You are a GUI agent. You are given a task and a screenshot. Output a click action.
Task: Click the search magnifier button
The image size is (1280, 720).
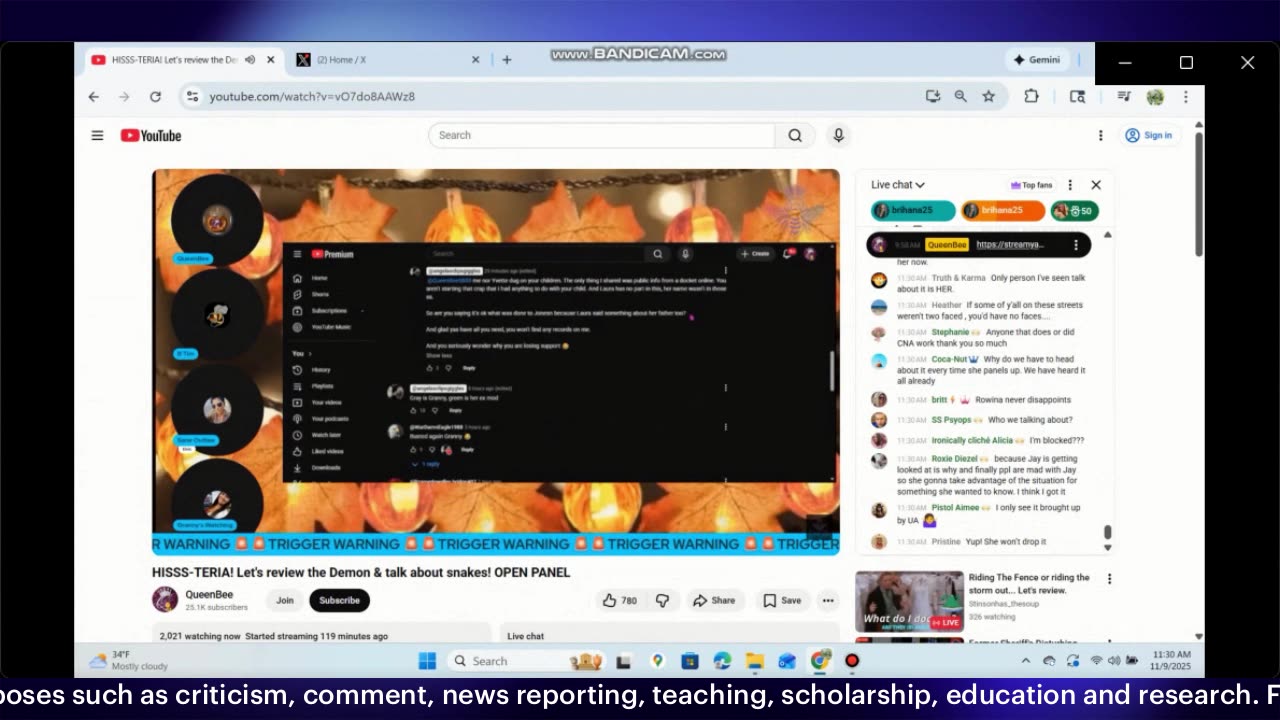[x=795, y=135]
